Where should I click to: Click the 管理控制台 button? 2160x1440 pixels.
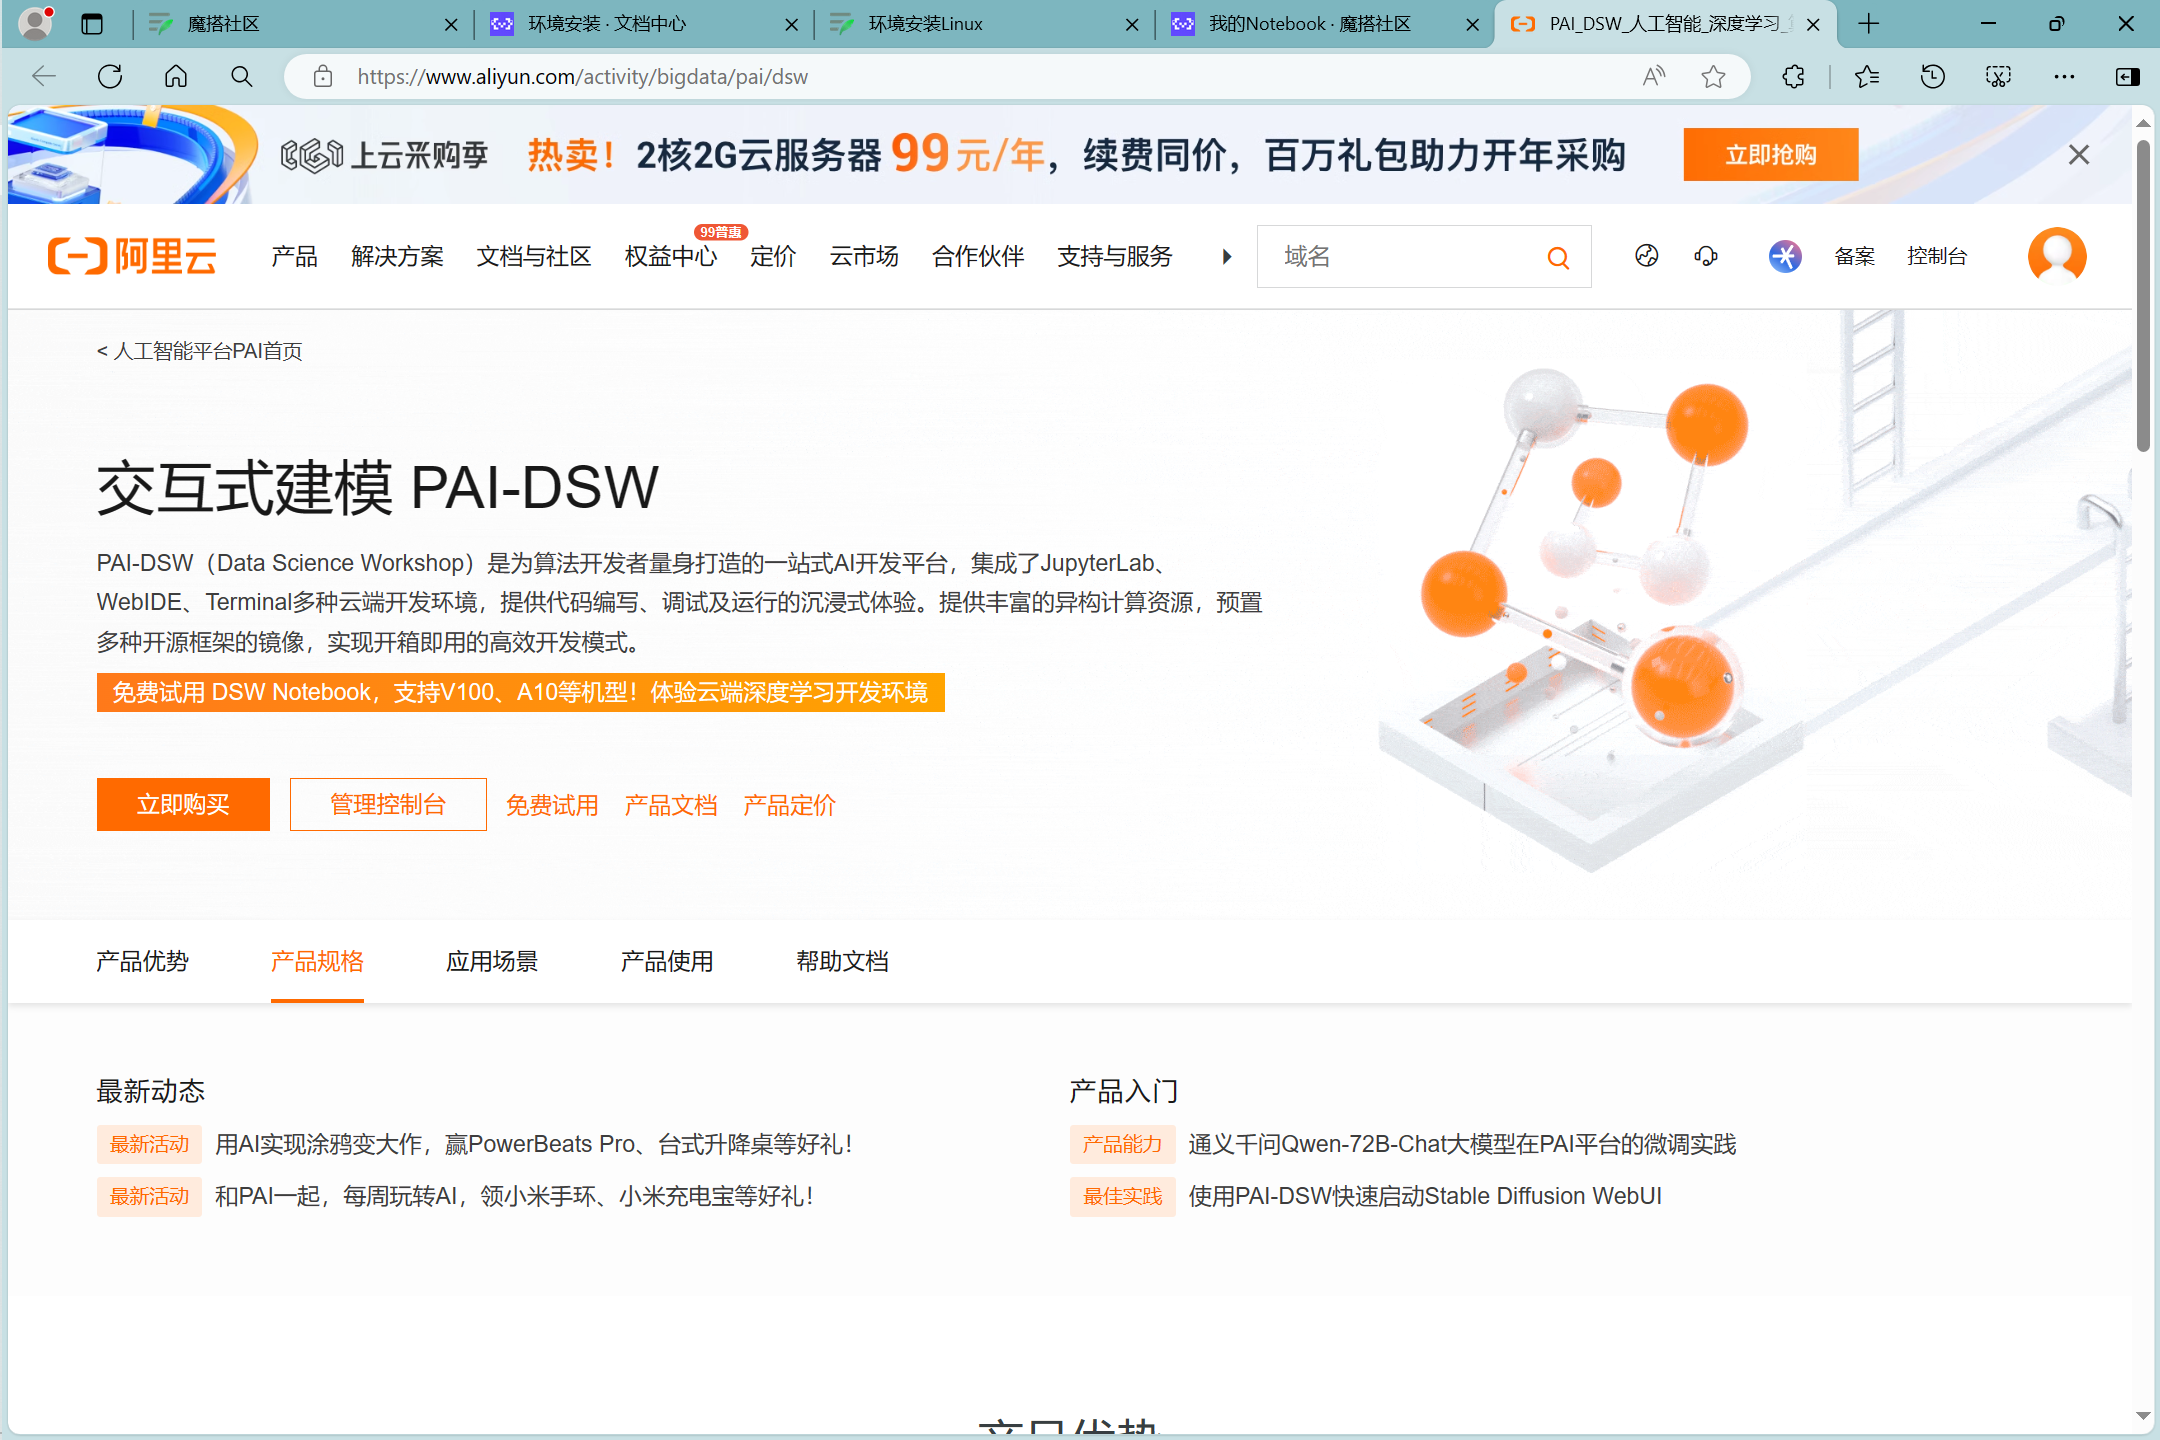388,805
